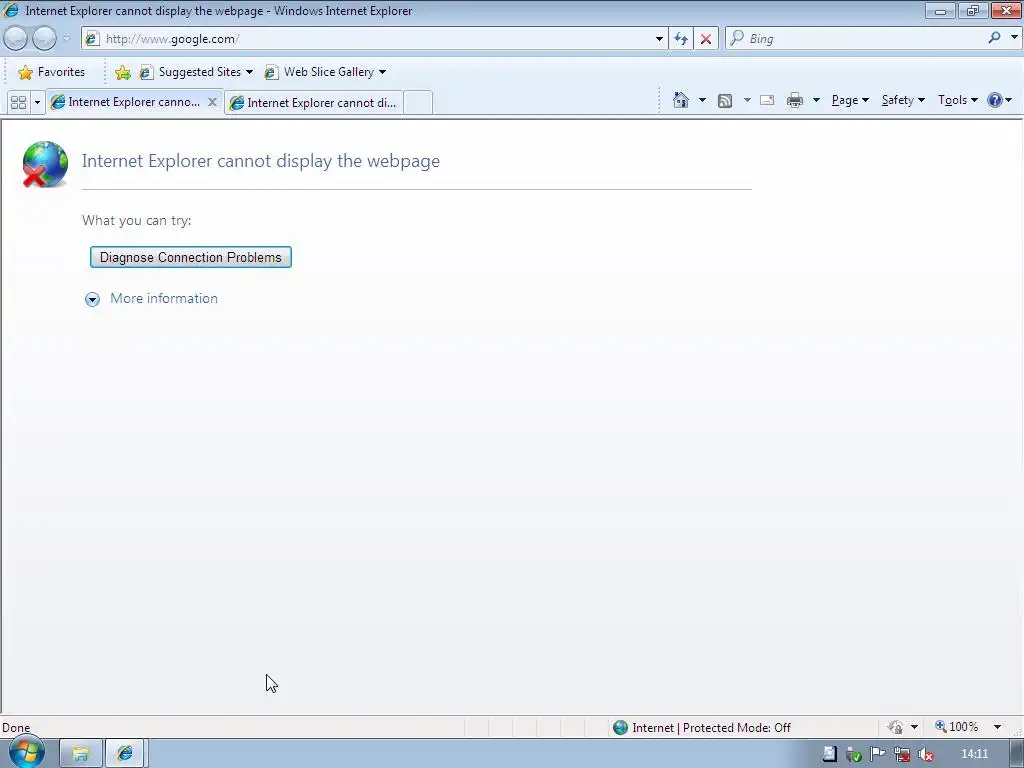Image resolution: width=1024 pixels, height=768 pixels.
Task: Open the Safety menu
Action: click(x=903, y=100)
